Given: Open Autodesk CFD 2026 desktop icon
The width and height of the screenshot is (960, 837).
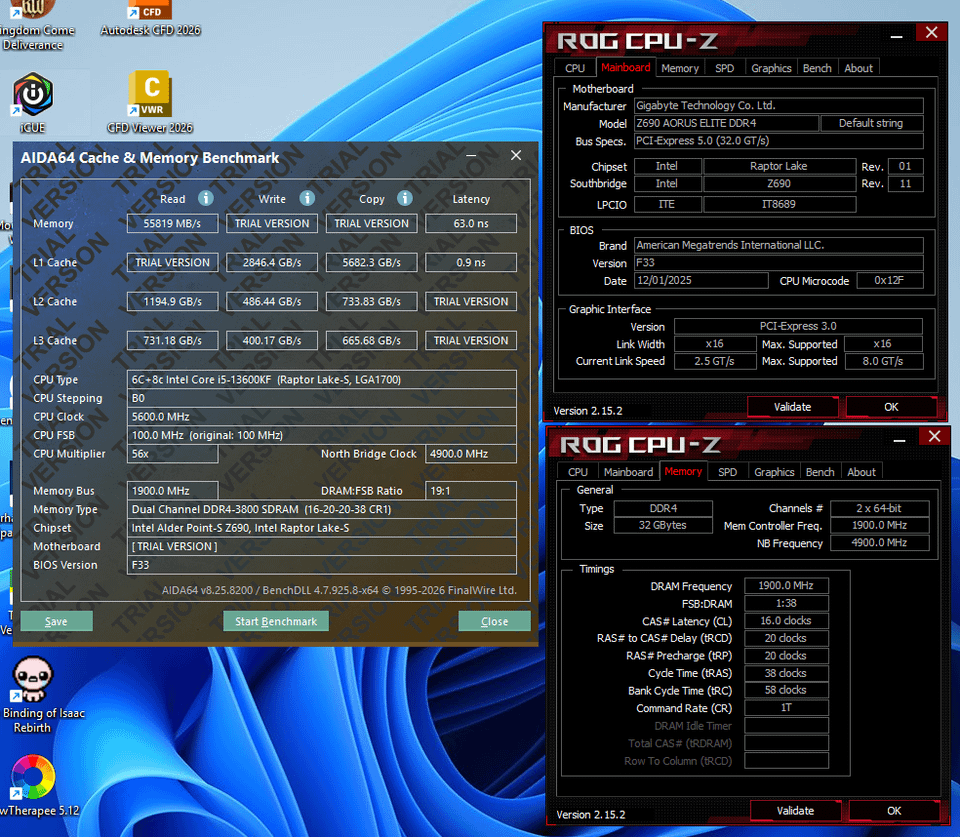Looking at the screenshot, I should point(150,14).
